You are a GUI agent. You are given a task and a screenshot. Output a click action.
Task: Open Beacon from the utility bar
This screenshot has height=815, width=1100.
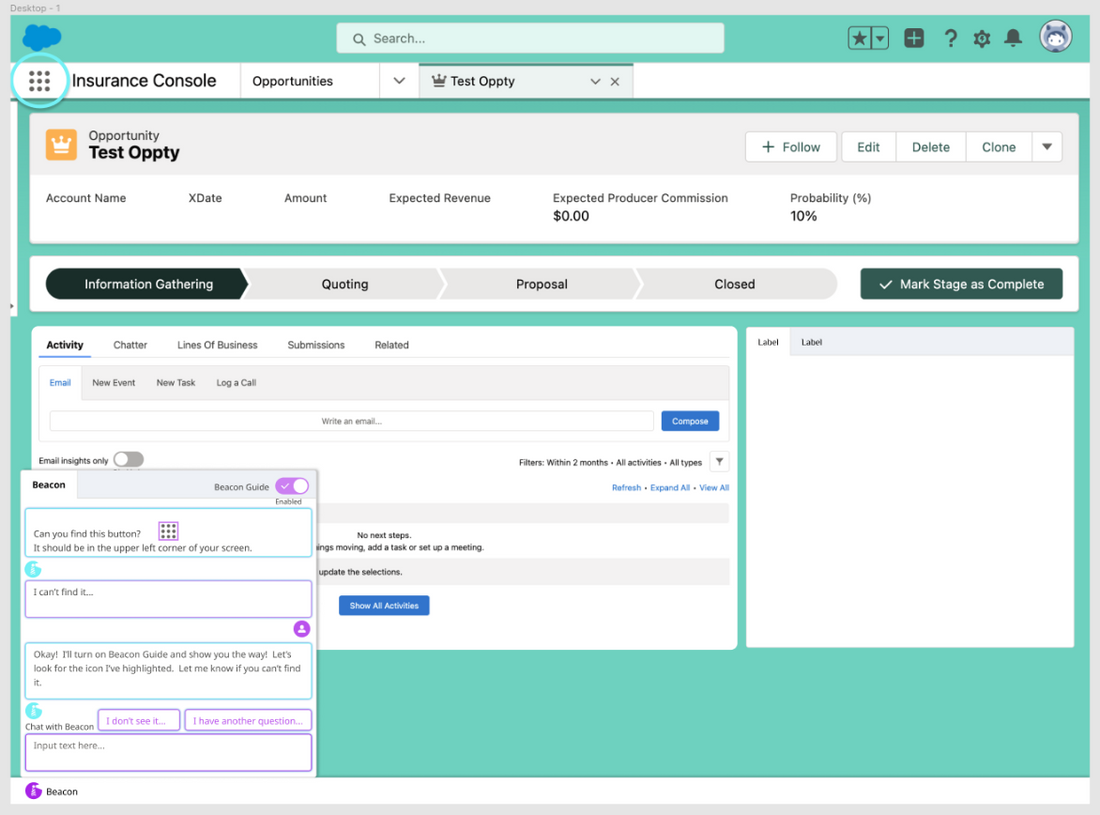click(53, 791)
